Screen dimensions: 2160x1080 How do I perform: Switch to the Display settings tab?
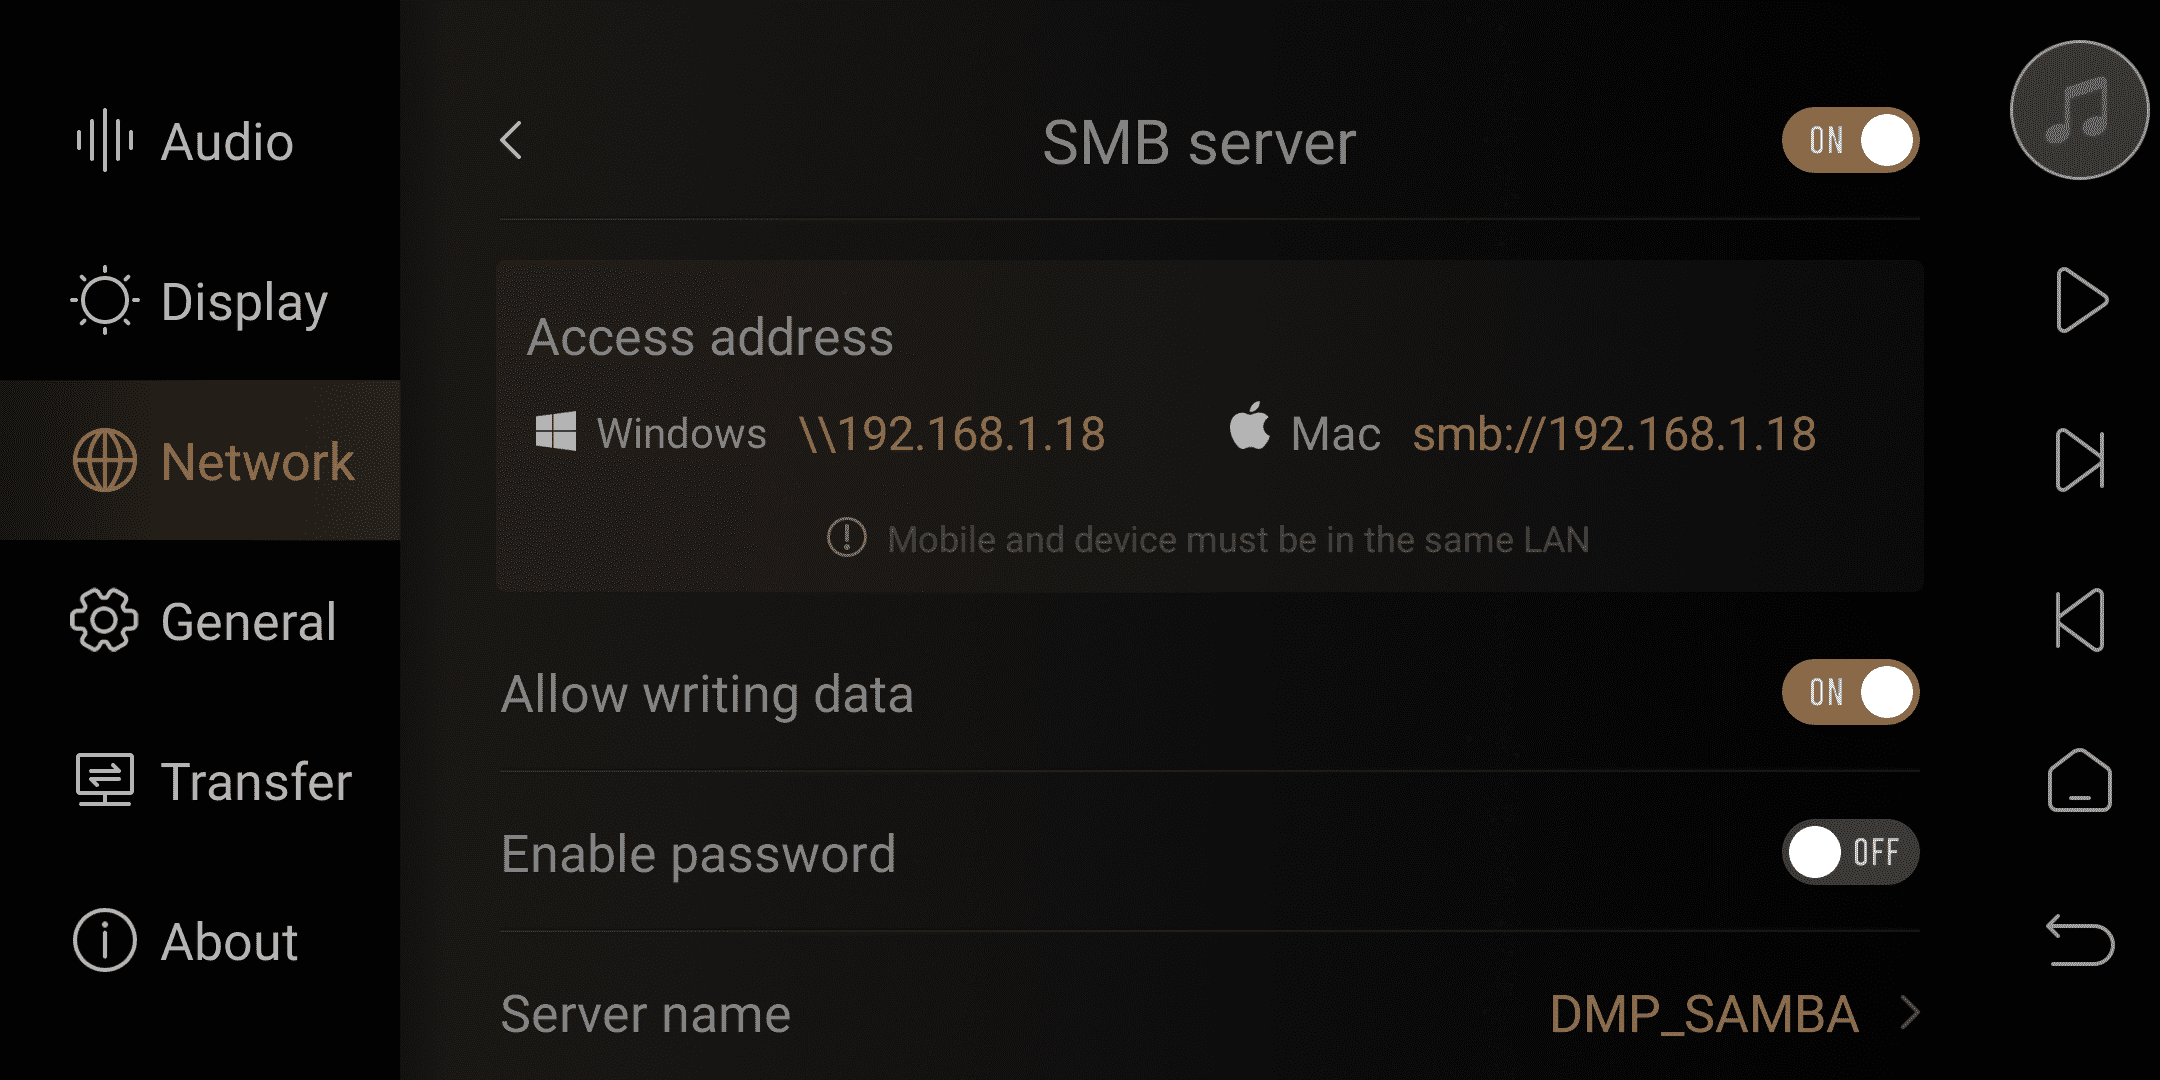pyautogui.click(x=200, y=301)
